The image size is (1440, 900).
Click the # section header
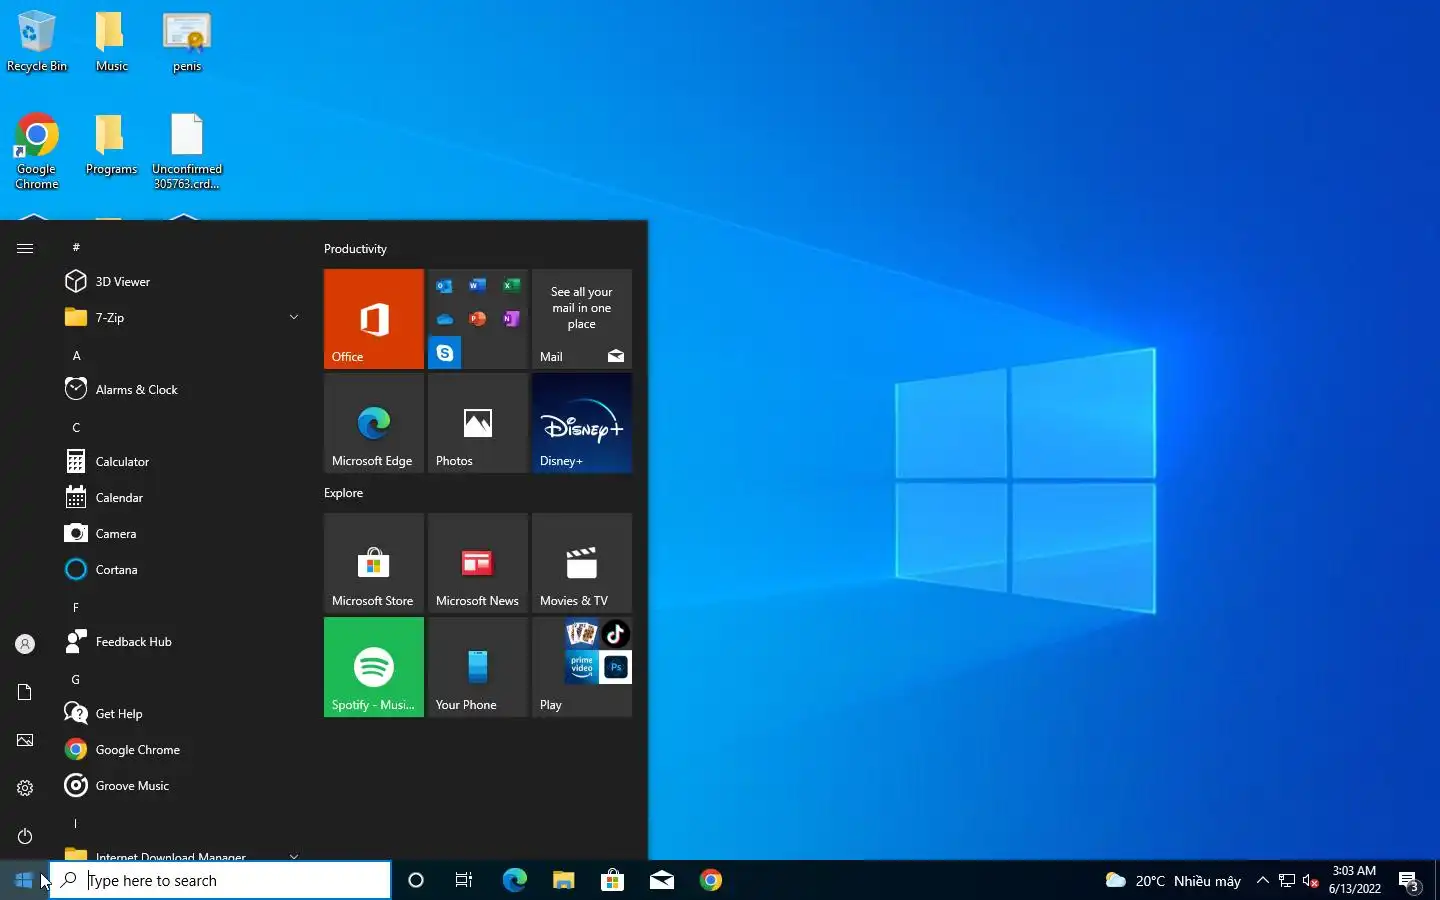[x=76, y=247]
